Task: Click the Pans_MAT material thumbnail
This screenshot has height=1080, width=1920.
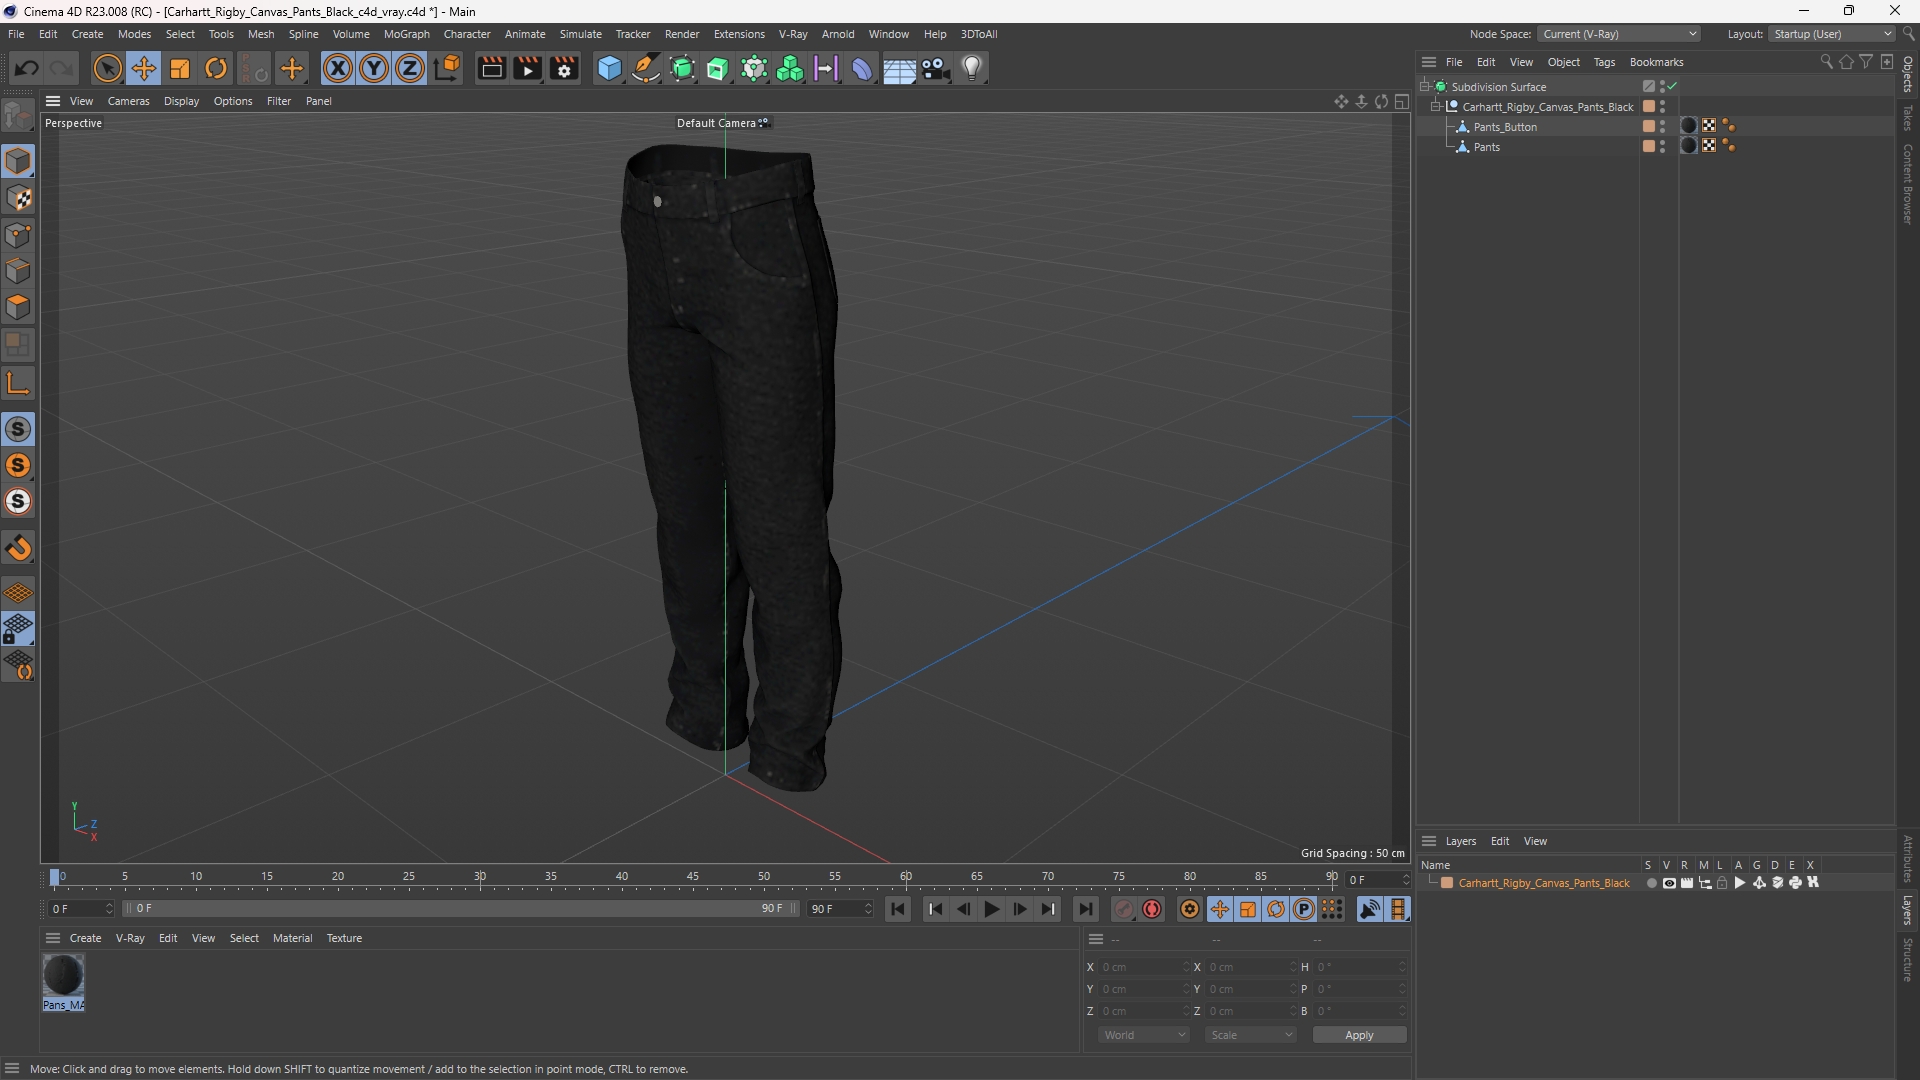Action: pos(63,975)
